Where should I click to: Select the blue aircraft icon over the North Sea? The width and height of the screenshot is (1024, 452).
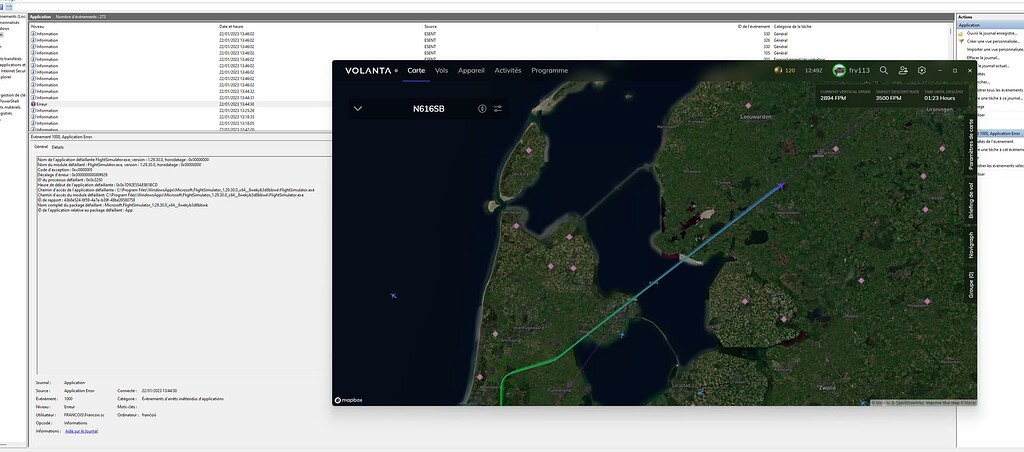coord(393,296)
